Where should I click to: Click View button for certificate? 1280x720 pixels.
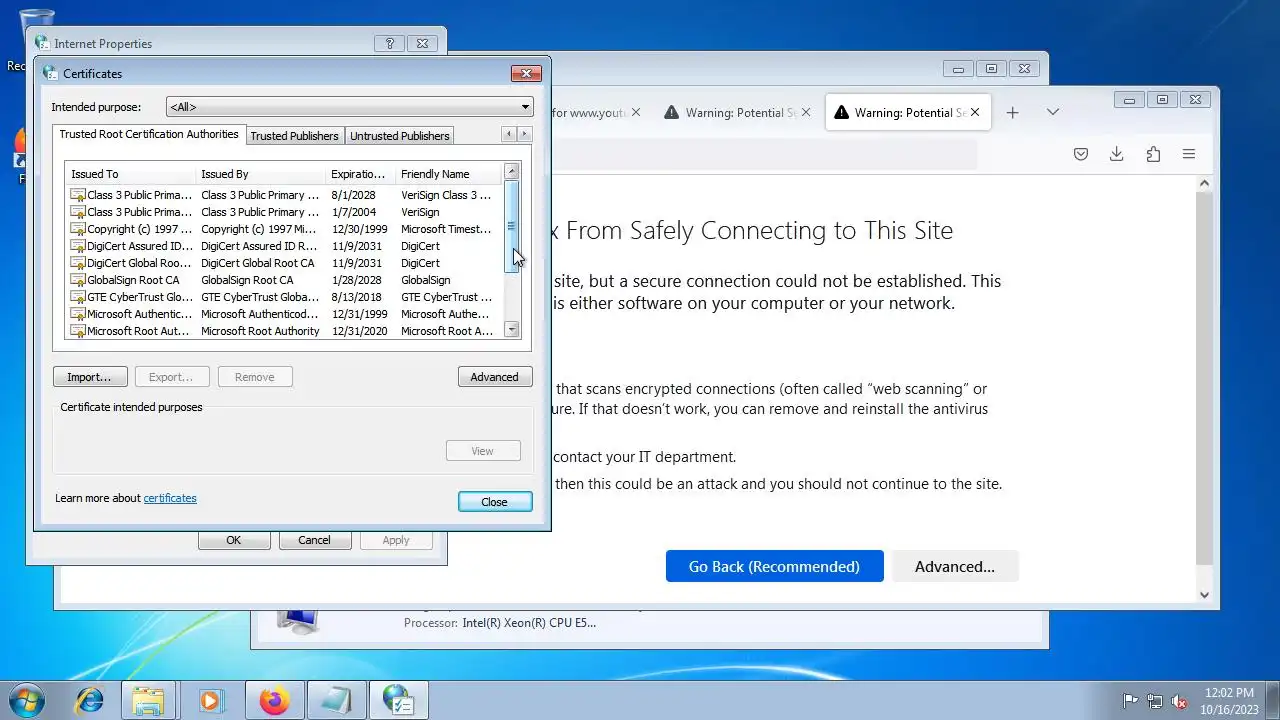483,451
